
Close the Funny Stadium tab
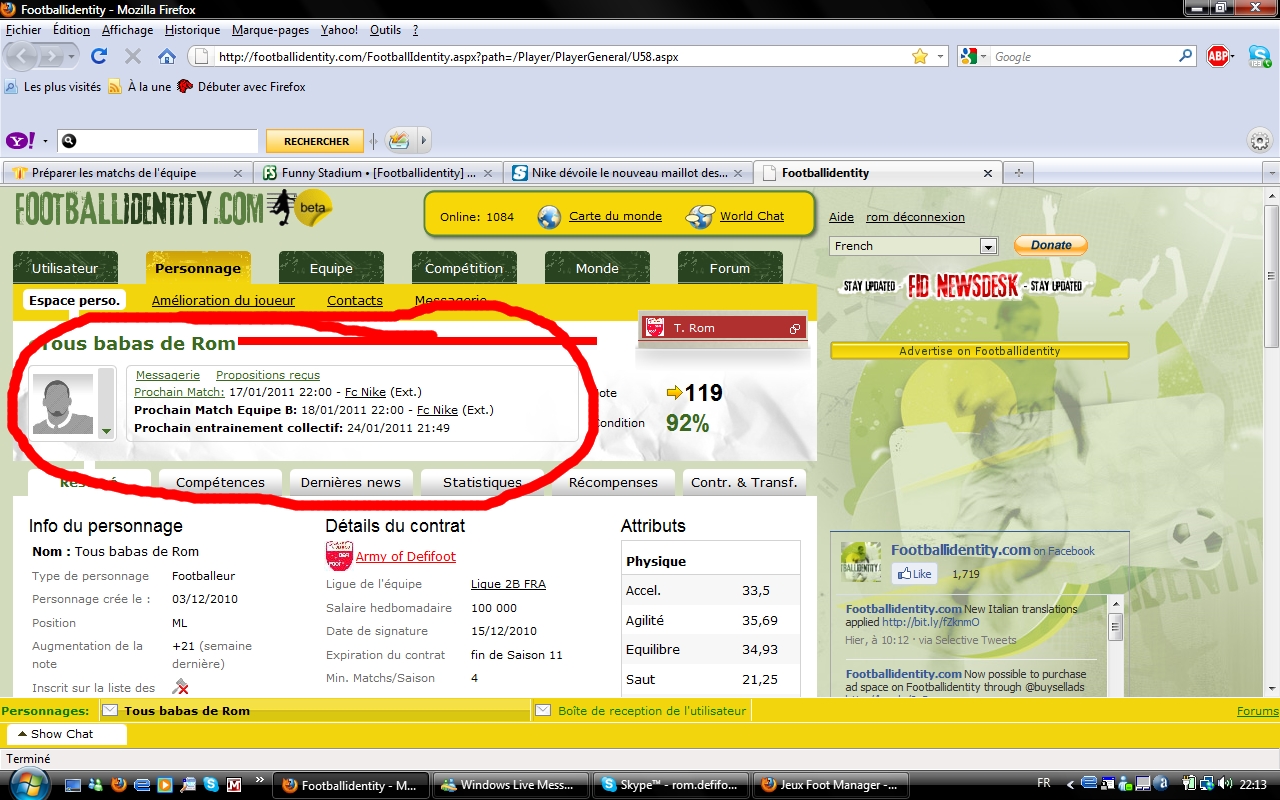[490, 173]
